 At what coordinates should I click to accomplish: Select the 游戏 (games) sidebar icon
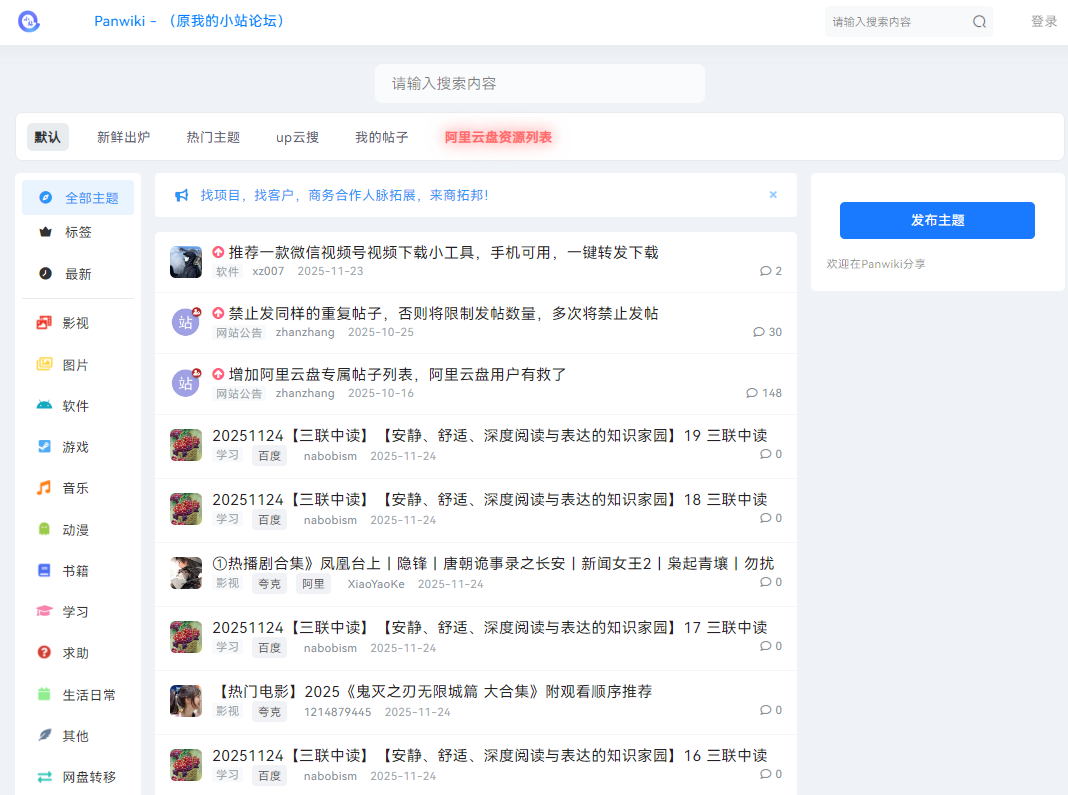coord(43,447)
